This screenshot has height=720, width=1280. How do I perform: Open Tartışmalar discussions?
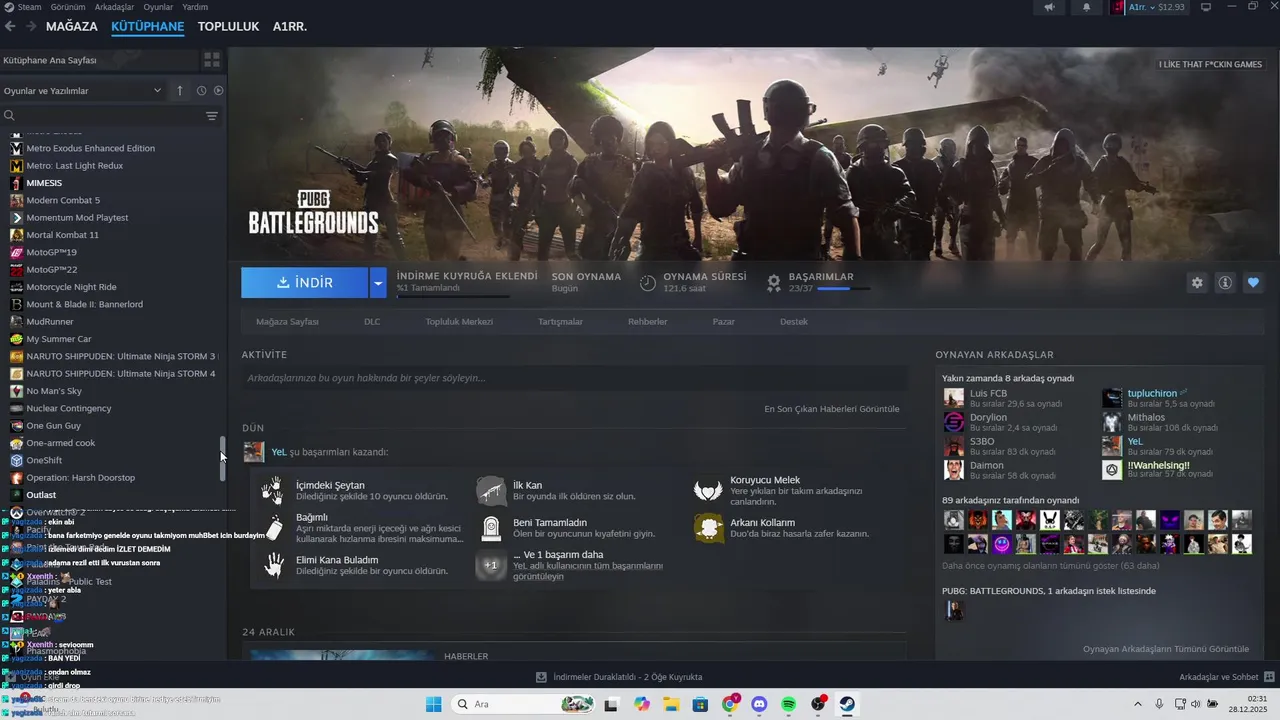point(561,322)
